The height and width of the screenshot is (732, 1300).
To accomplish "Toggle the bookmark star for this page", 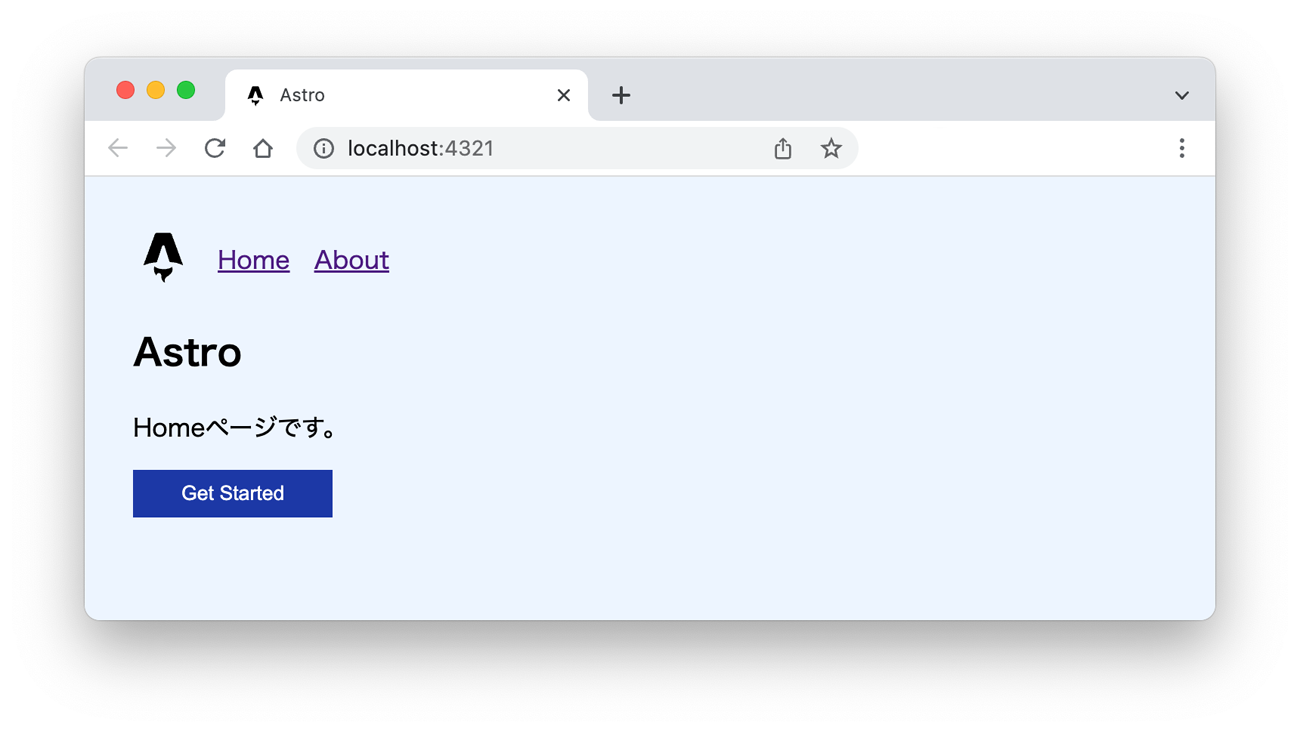I will pos(831,147).
